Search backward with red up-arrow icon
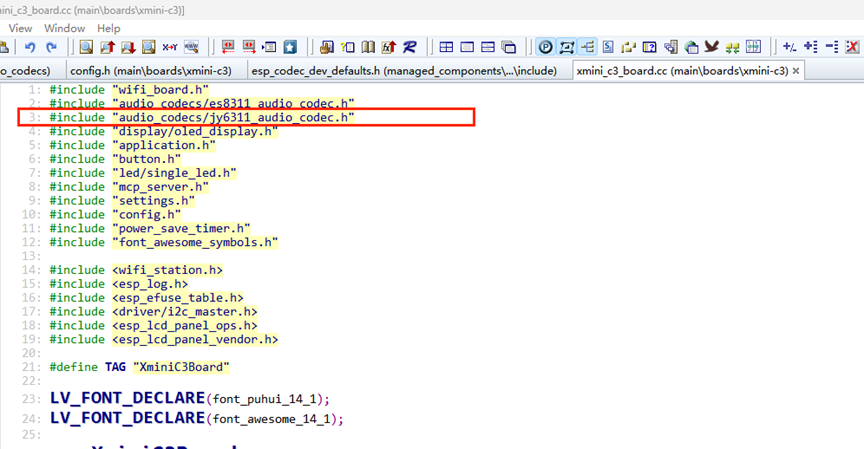This screenshot has height=449, width=864. [107, 47]
